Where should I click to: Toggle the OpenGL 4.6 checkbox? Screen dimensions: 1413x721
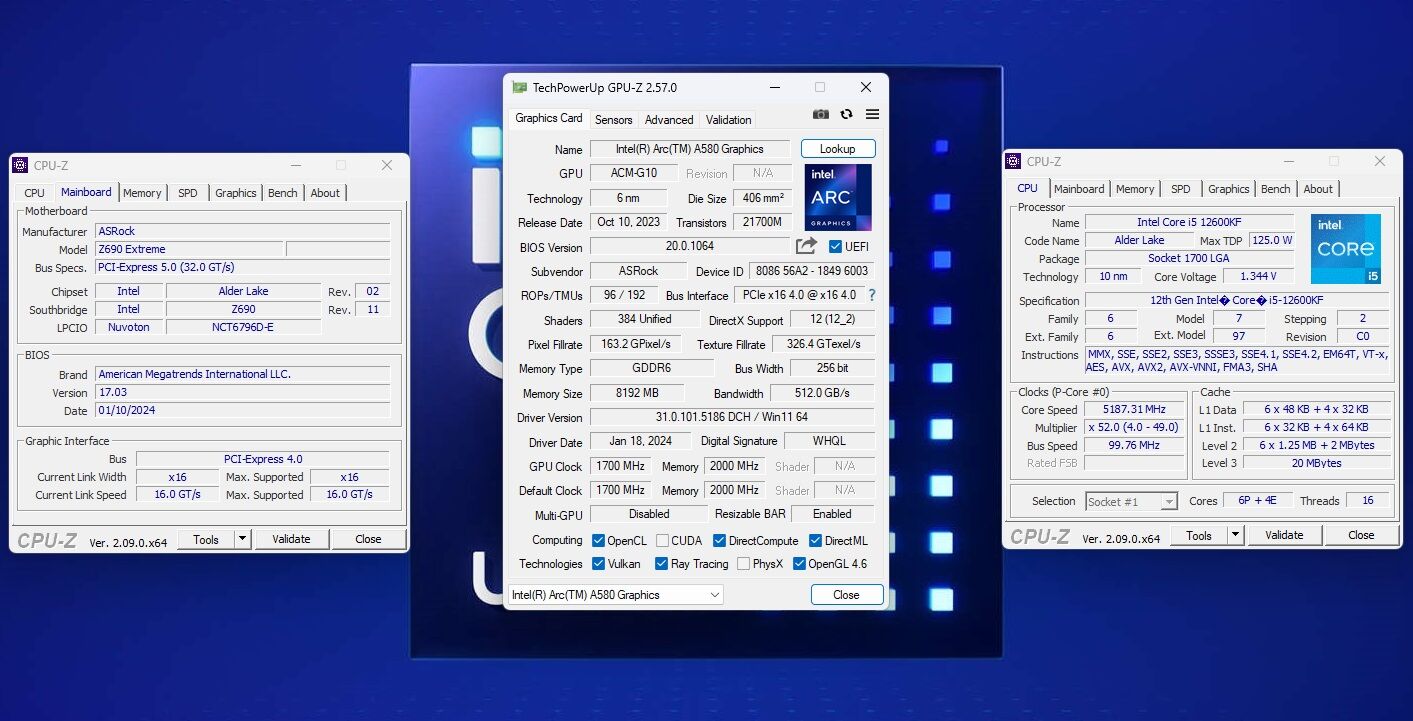coord(799,564)
